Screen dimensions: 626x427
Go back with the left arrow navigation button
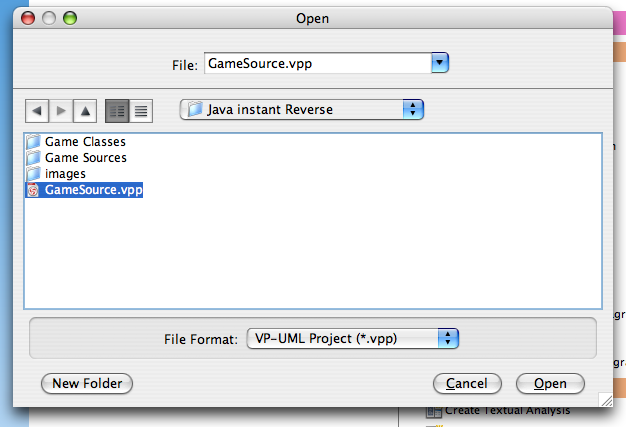37,111
